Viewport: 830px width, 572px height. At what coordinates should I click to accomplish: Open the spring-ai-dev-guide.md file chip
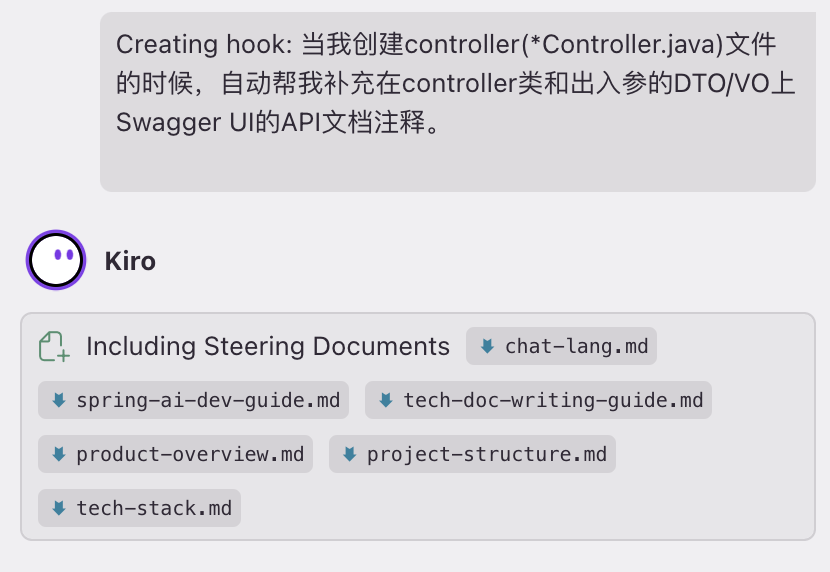point(208,401)
